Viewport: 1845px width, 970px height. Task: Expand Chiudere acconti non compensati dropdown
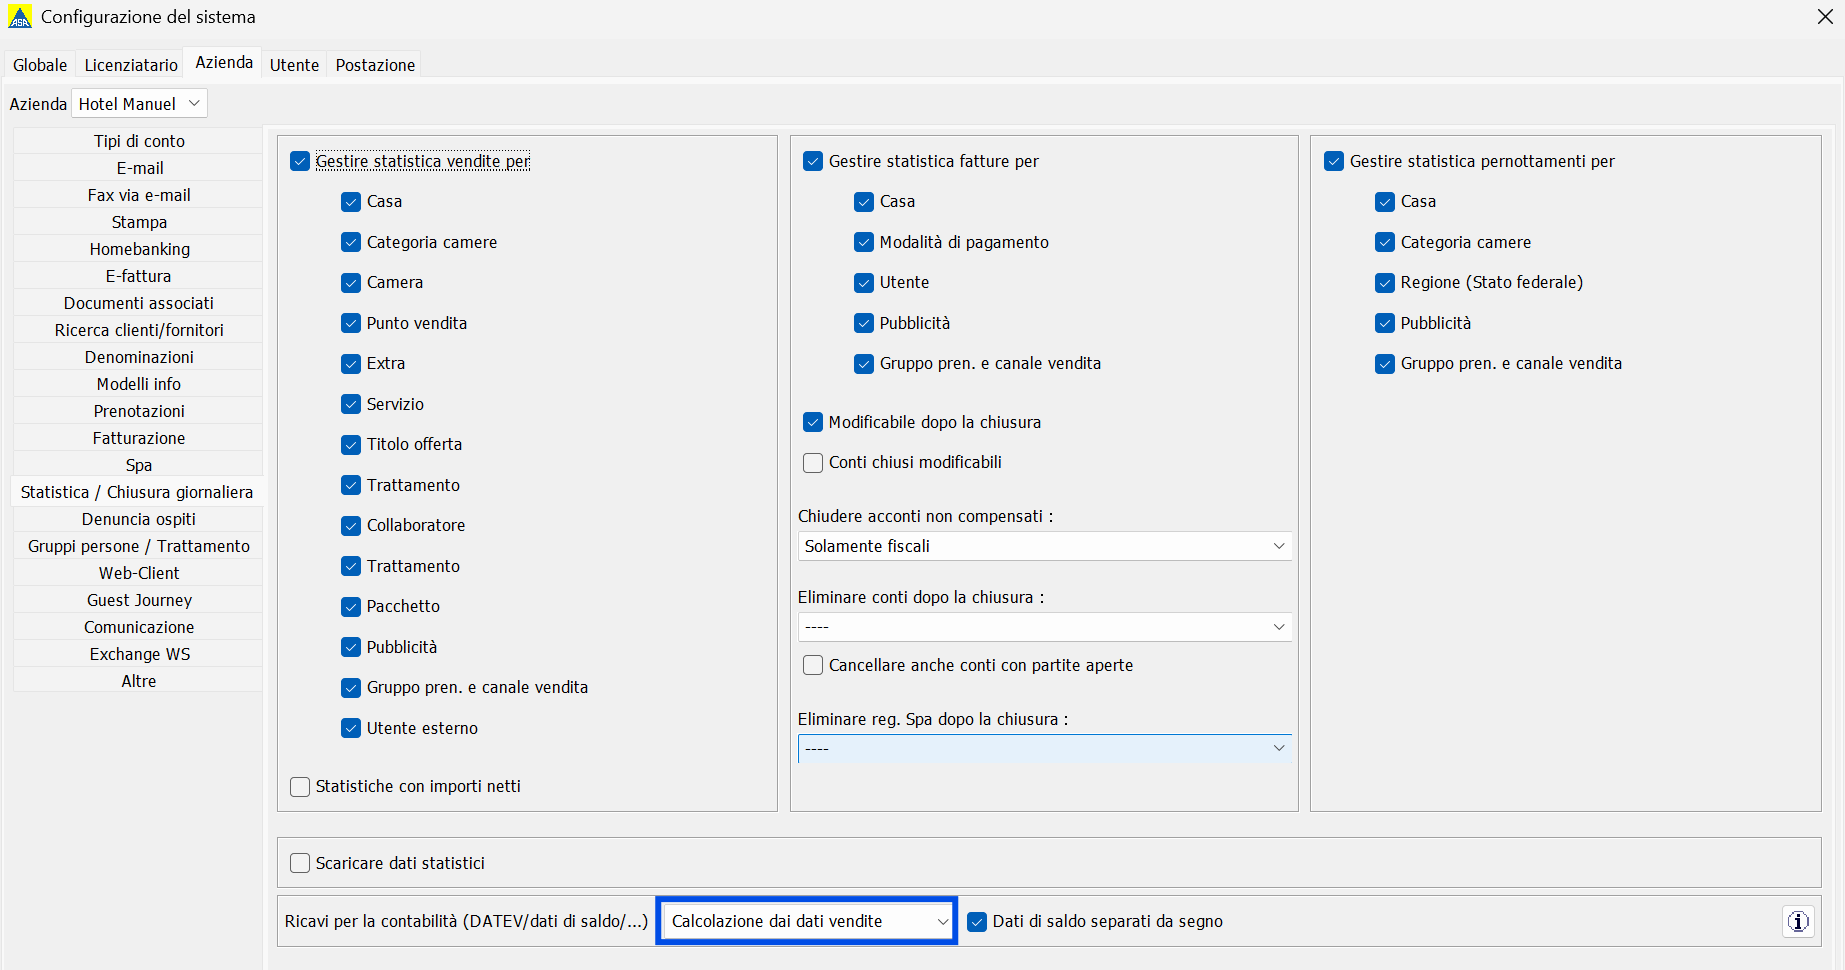pos(1044,546)
